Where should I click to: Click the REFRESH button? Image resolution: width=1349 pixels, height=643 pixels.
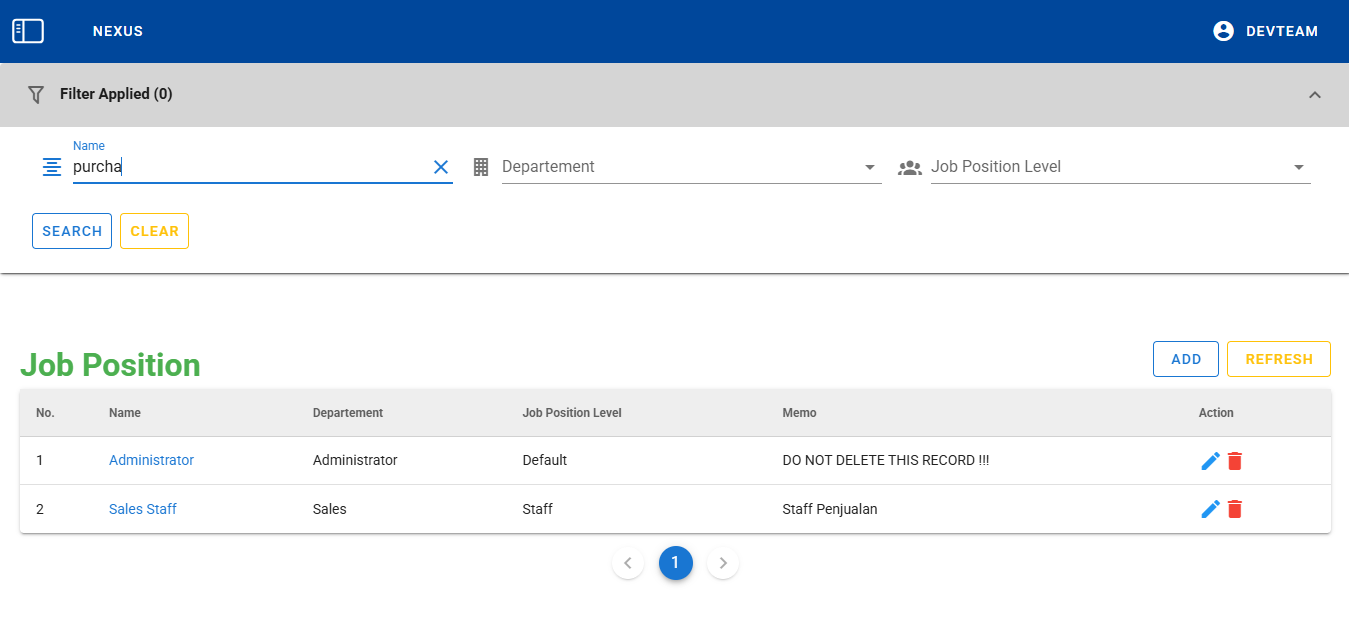tap(1278, 359)
